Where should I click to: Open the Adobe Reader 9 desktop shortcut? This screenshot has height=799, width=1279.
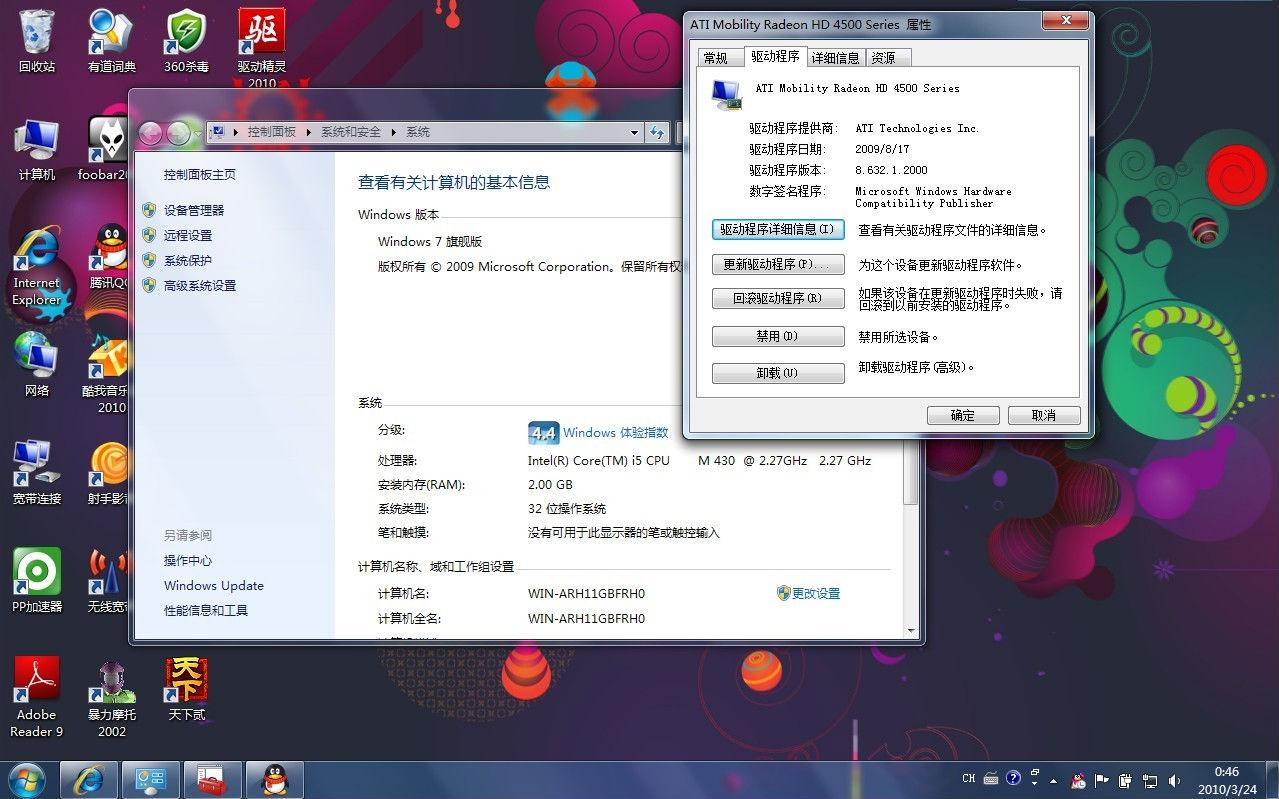pyautogui.click(x=37, y=696)
